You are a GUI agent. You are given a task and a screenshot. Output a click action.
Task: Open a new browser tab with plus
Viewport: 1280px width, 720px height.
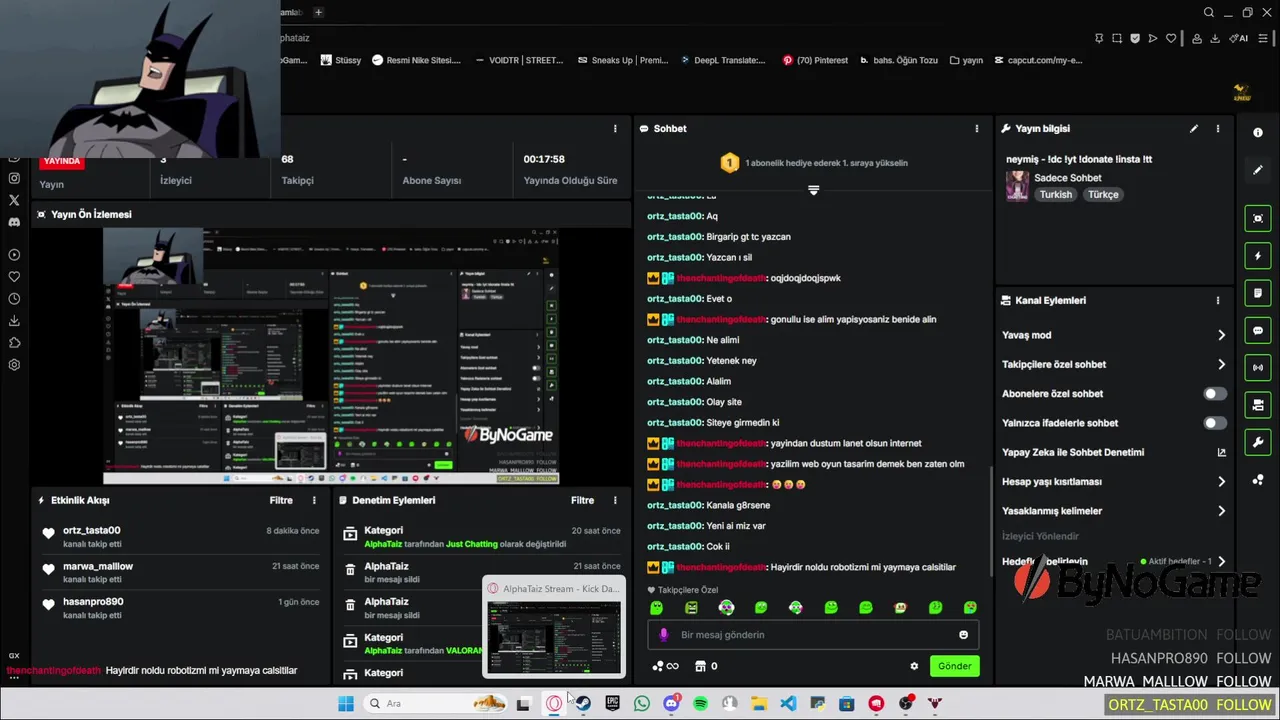[x=318, y=12]
